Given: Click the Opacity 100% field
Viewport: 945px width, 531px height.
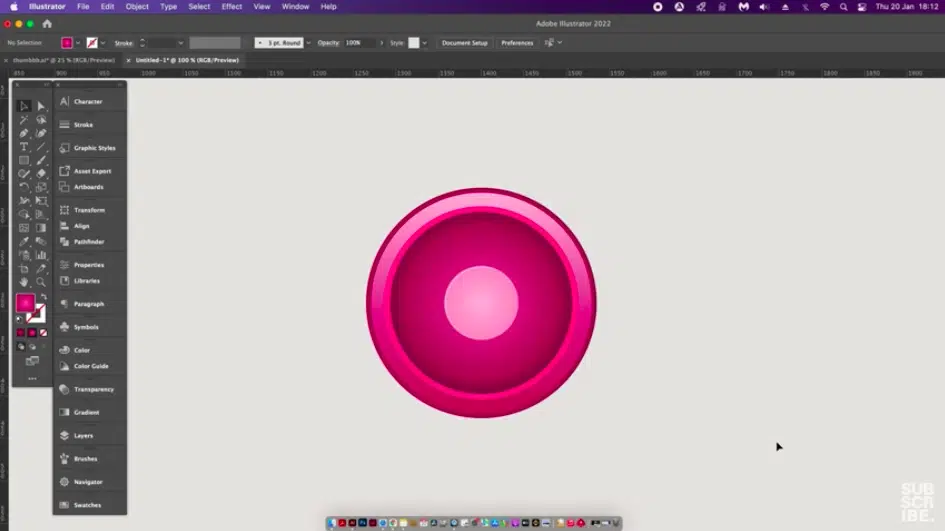Looking at the screenshot, I should pos(359,43).
